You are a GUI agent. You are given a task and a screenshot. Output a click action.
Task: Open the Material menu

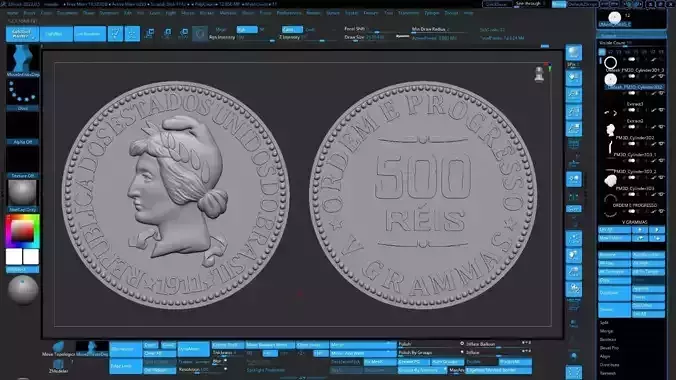tap(228, 13)
